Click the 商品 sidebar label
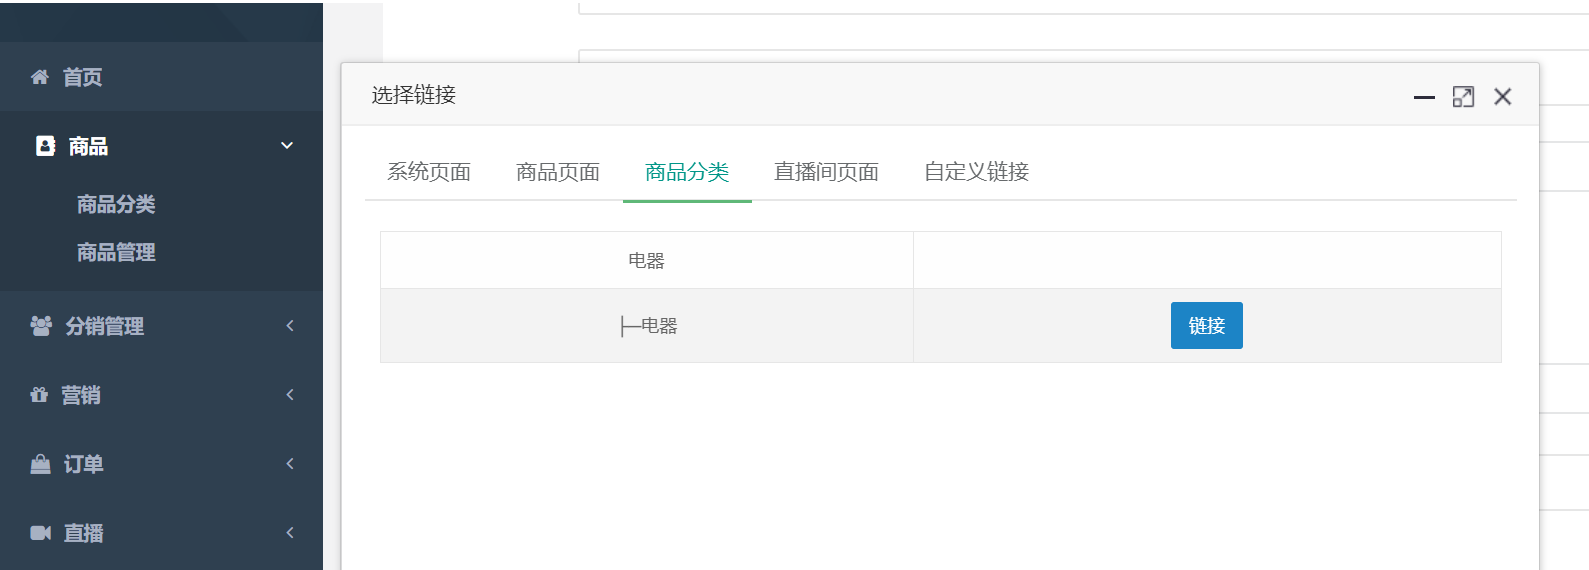The image size is (1589, 570). [x=88, y=146]
